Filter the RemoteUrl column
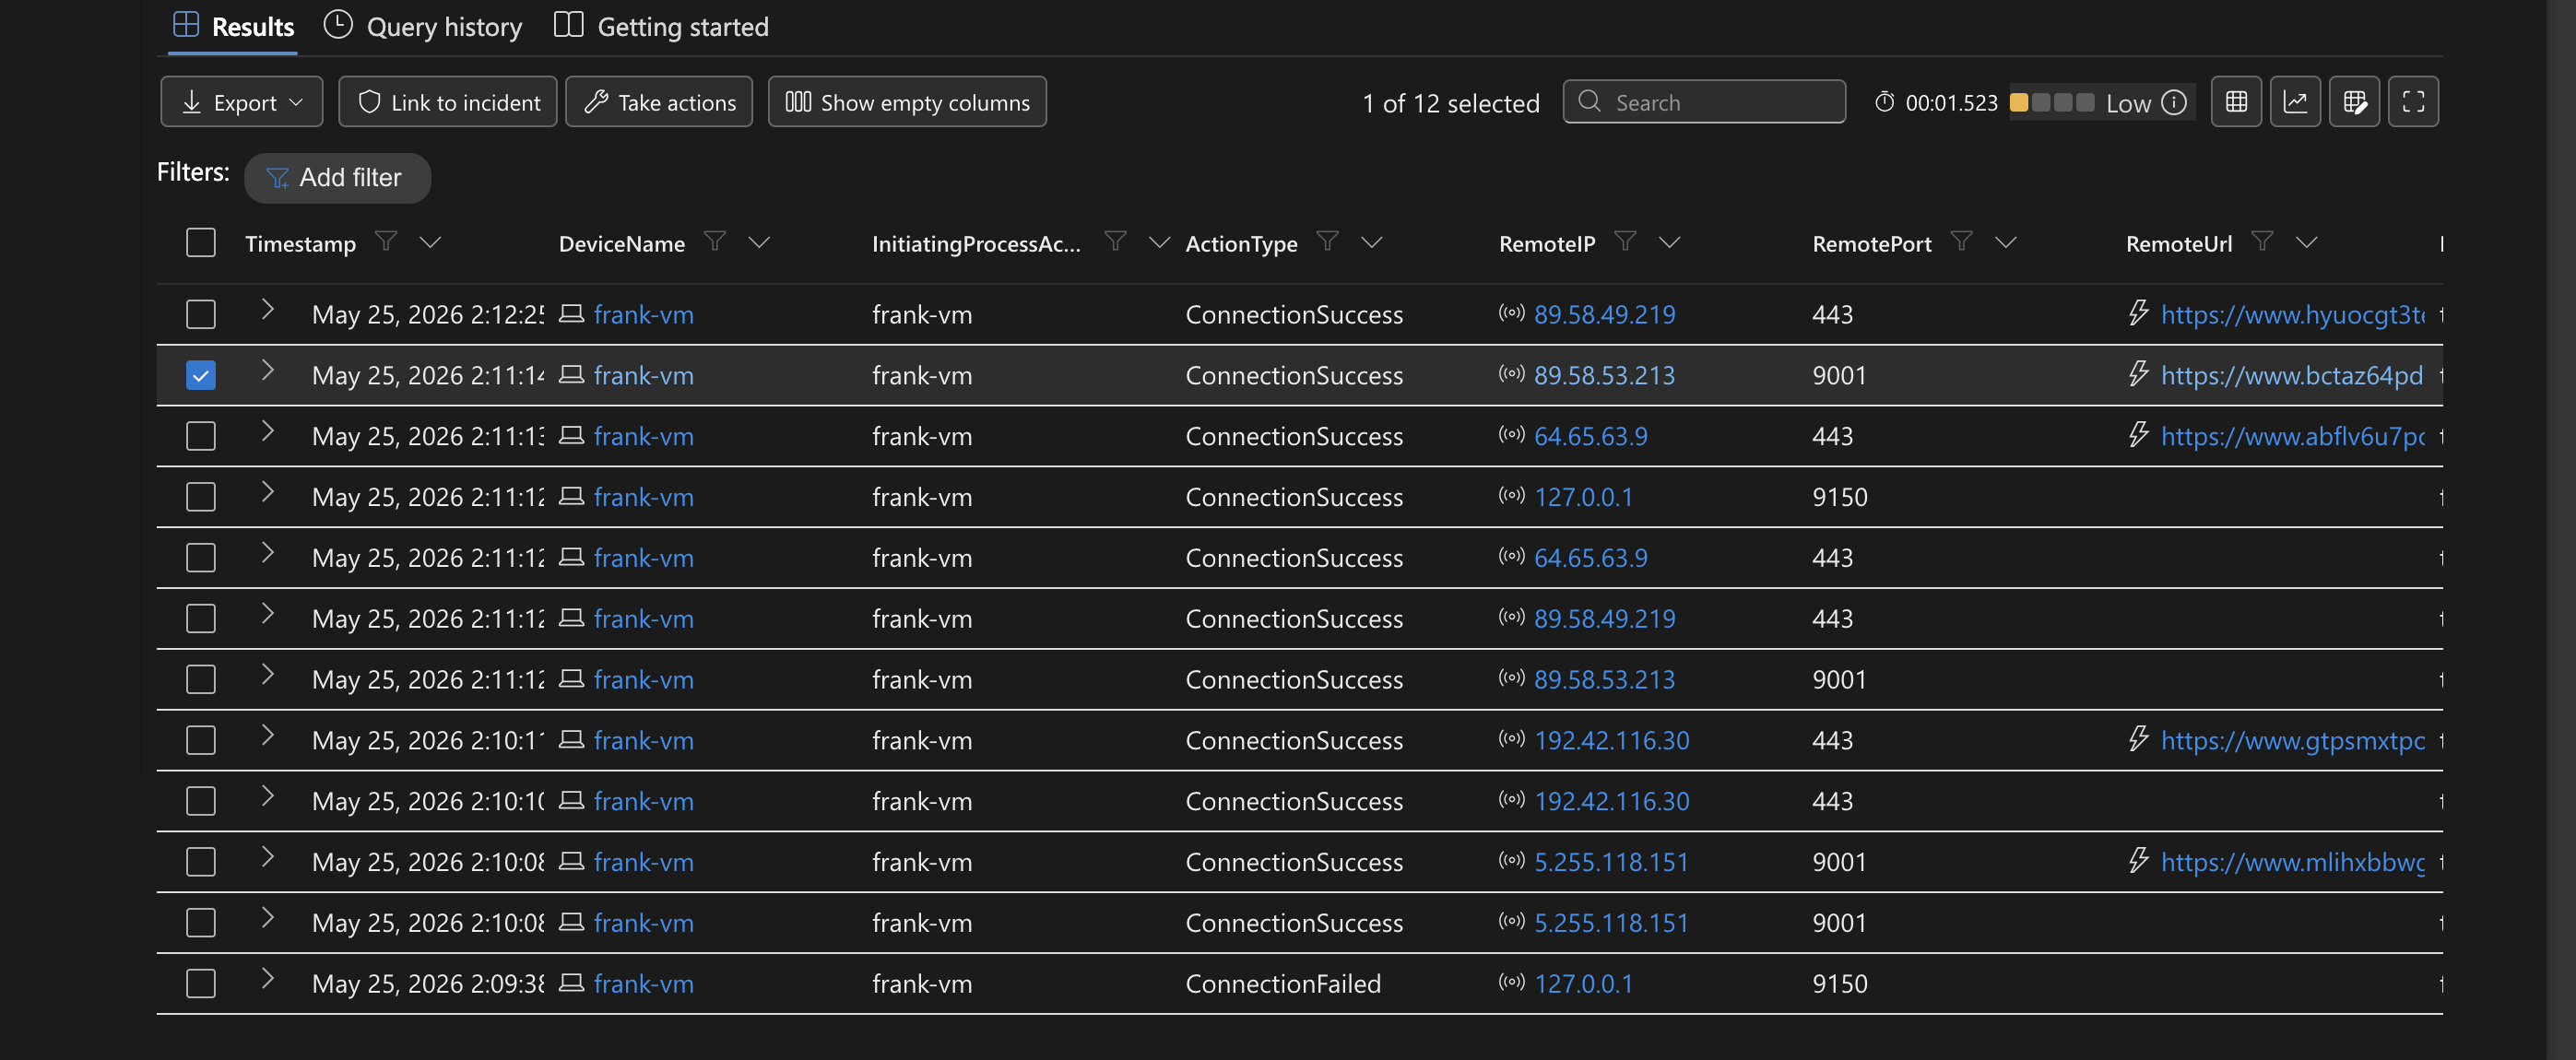Image resolution: width=2576 pixels, height=1060 pixels. (x=2262, y=241)
